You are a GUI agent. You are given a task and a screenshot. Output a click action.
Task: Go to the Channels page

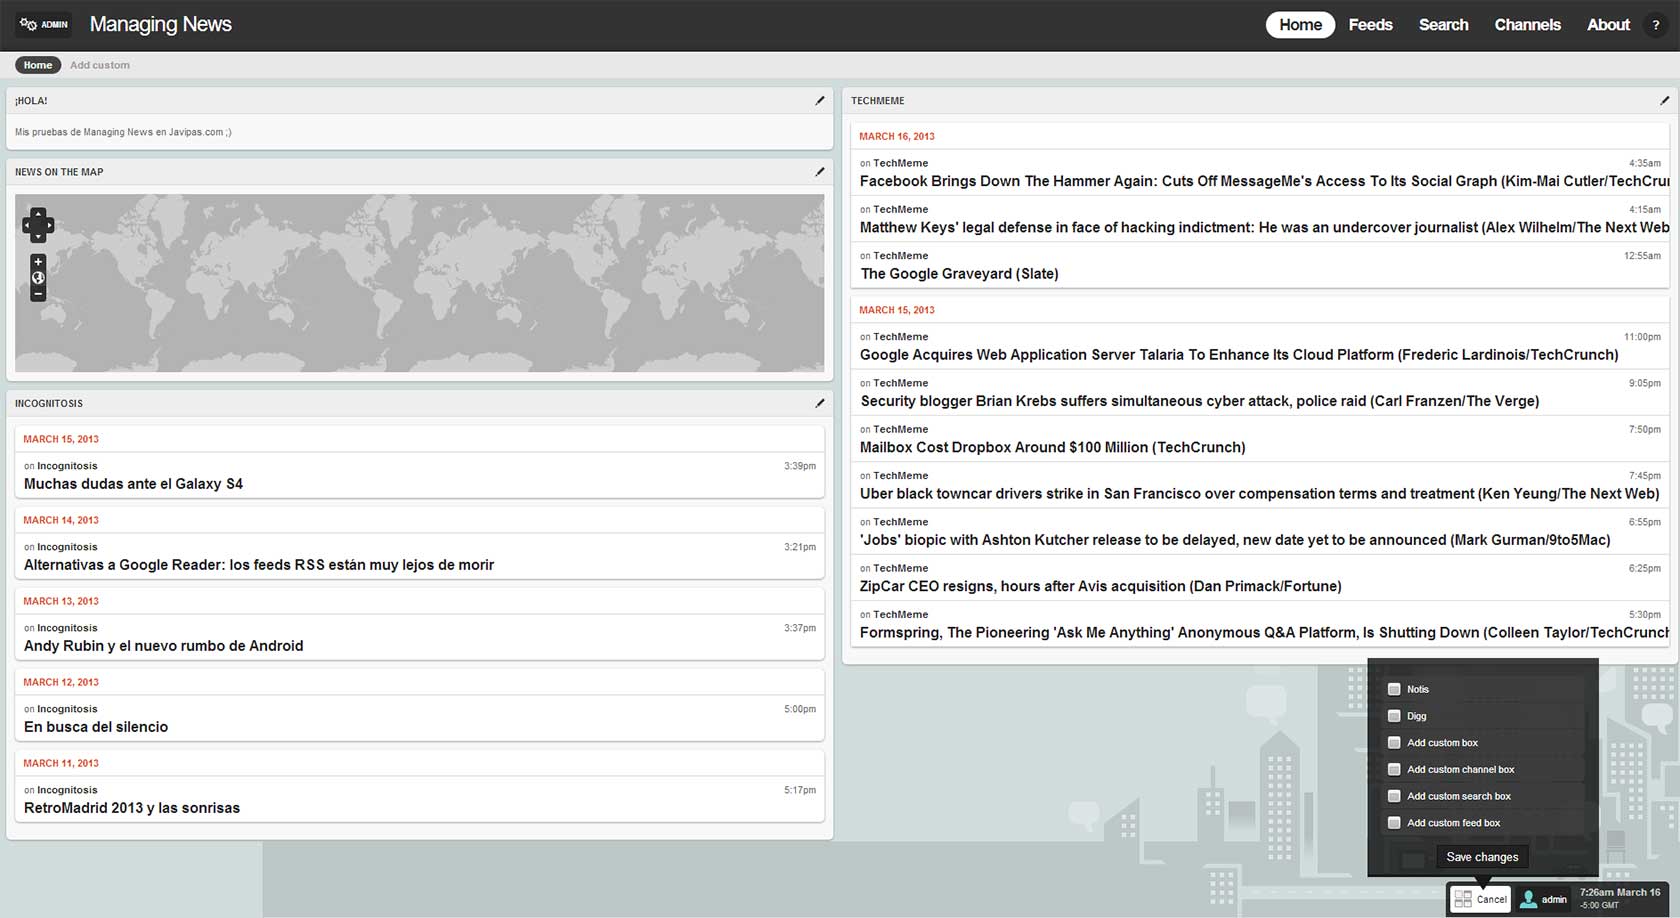click(x=1527, y=25)
